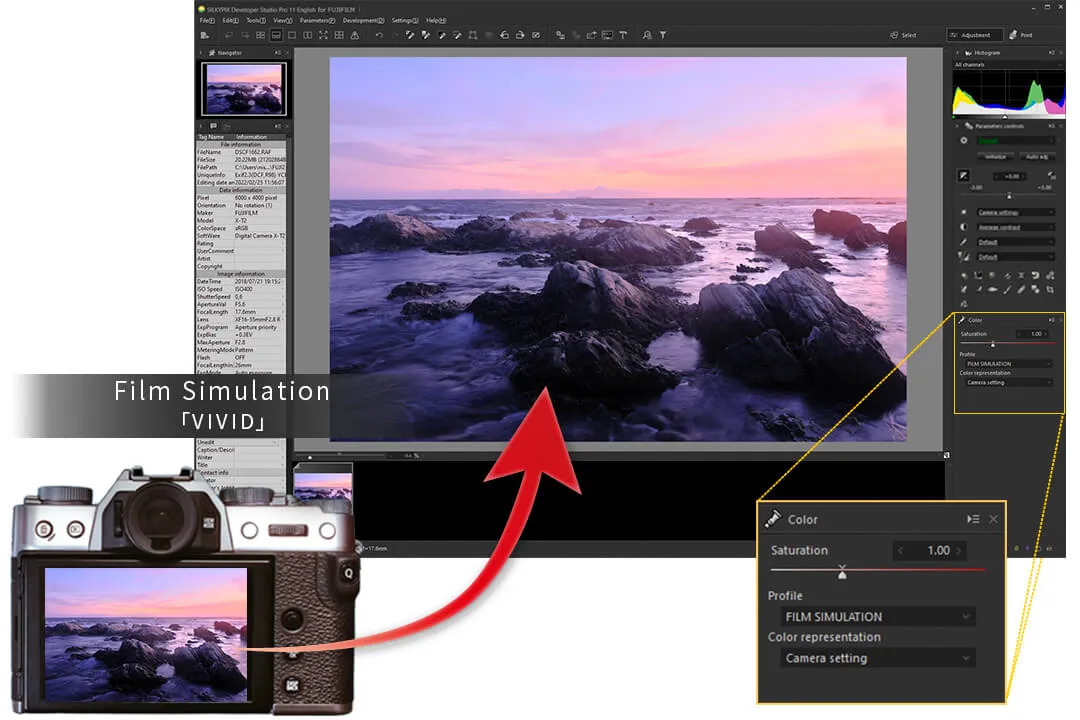1080x720 pixels.
Task: Click the Initialize button
Action: click(995, 156)
